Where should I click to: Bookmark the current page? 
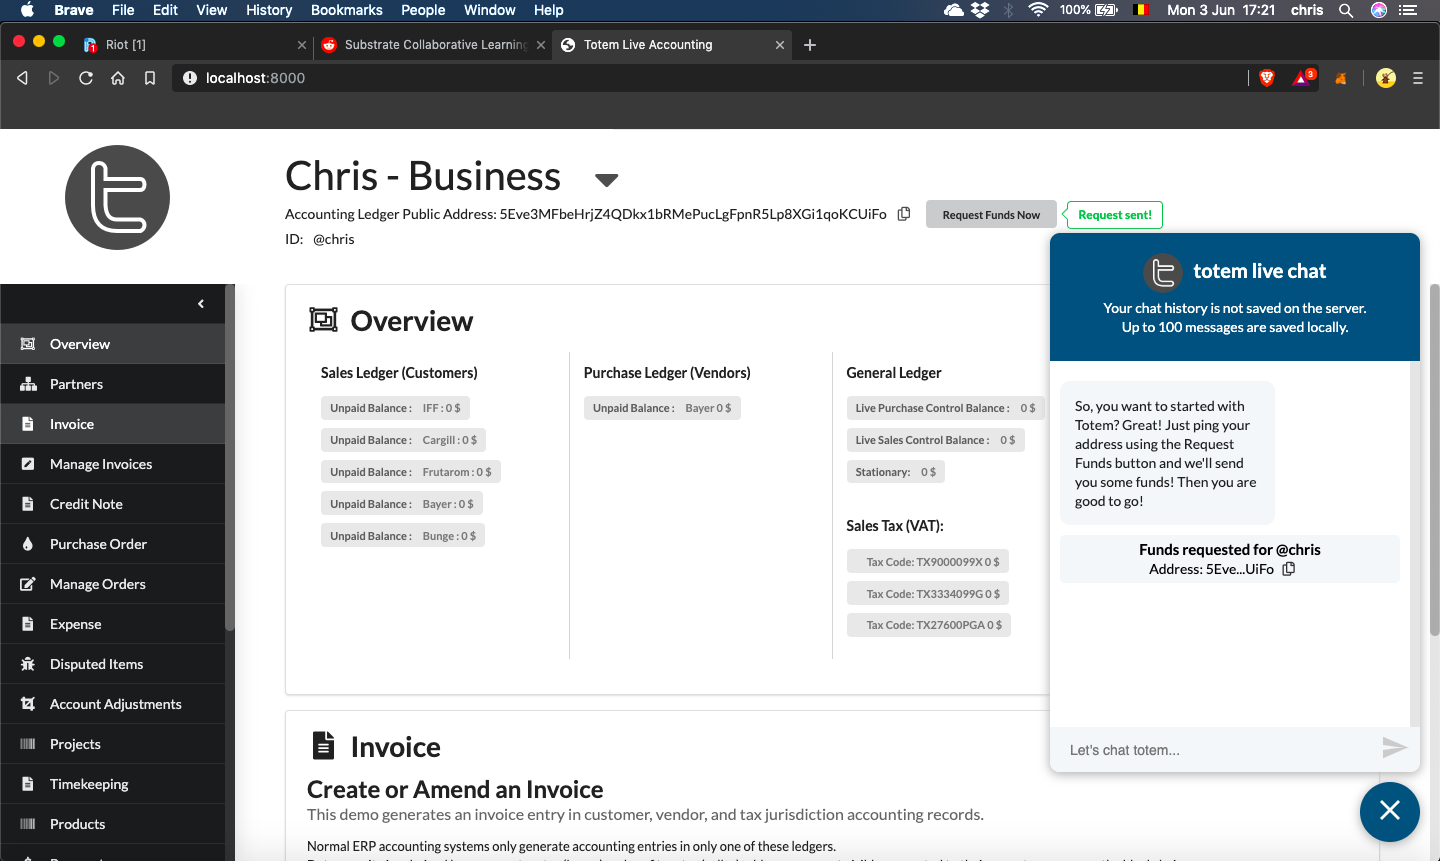[x=150, y=78]
